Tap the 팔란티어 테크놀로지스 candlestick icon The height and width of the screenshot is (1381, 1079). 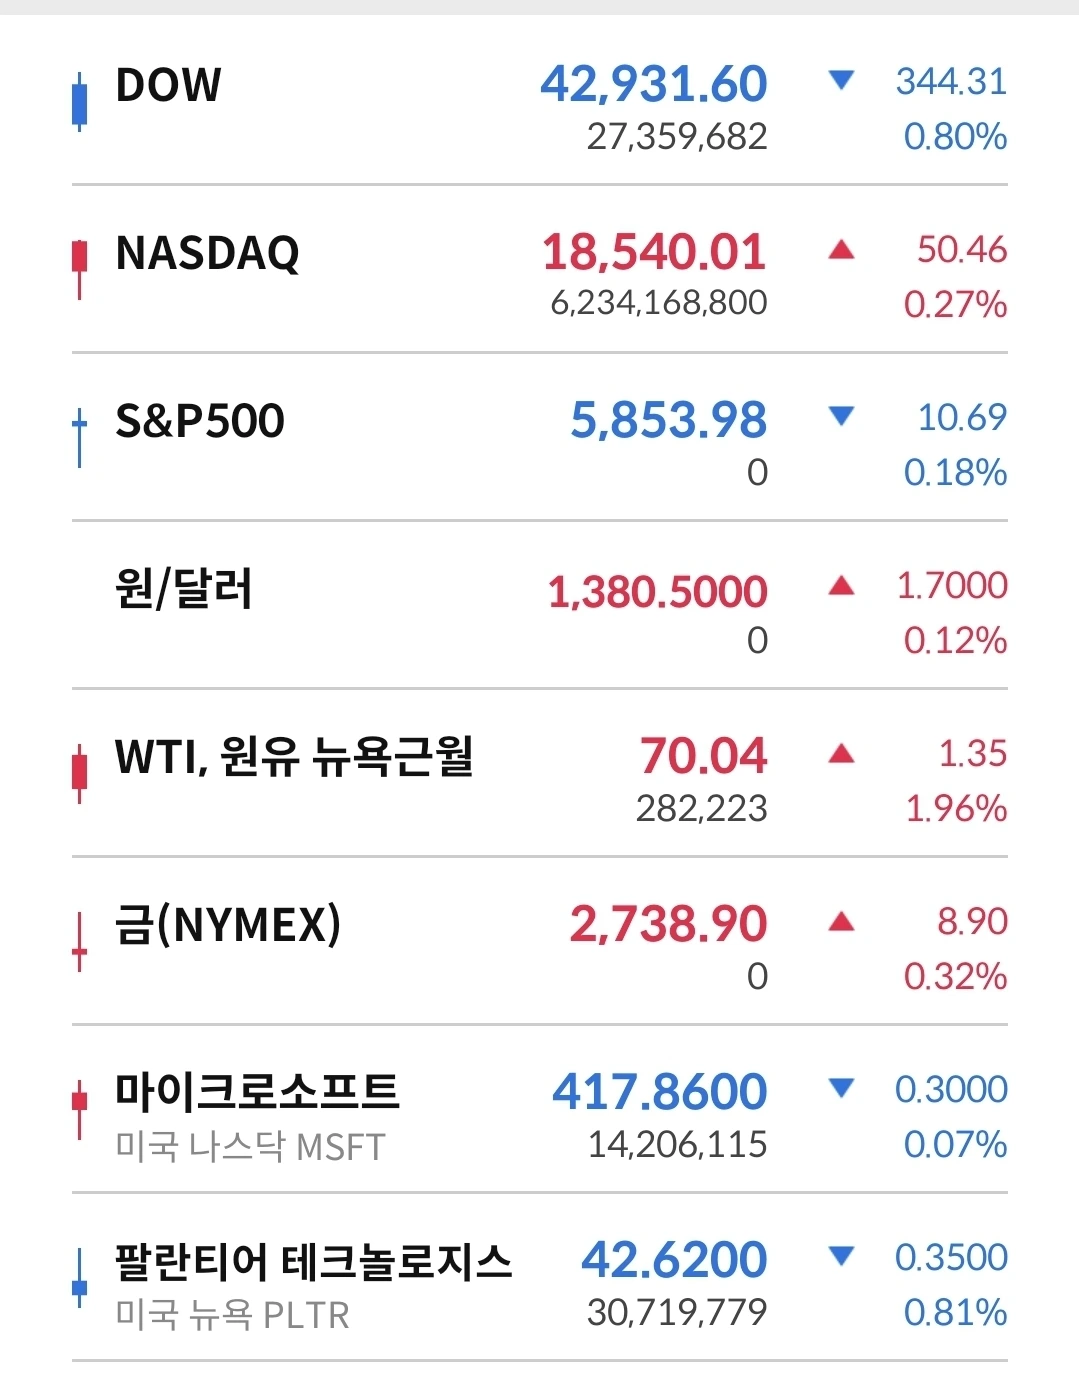point(79,1277)
